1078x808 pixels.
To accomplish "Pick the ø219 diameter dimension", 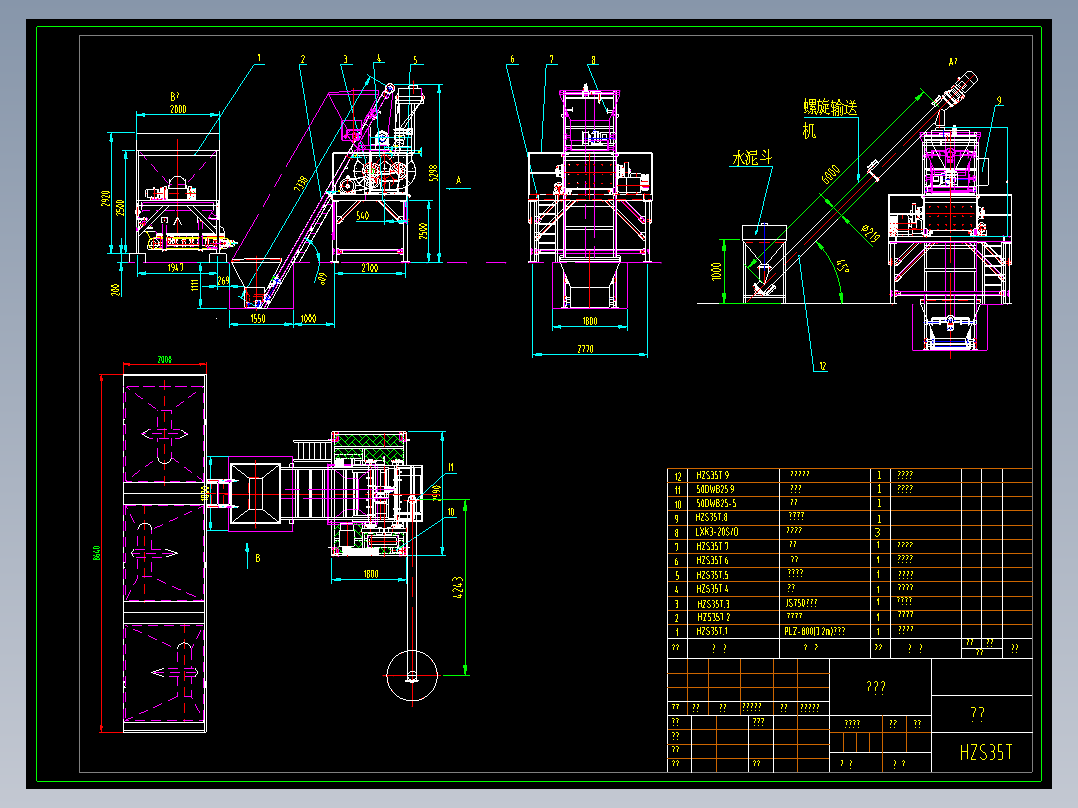I will (870, 234).
